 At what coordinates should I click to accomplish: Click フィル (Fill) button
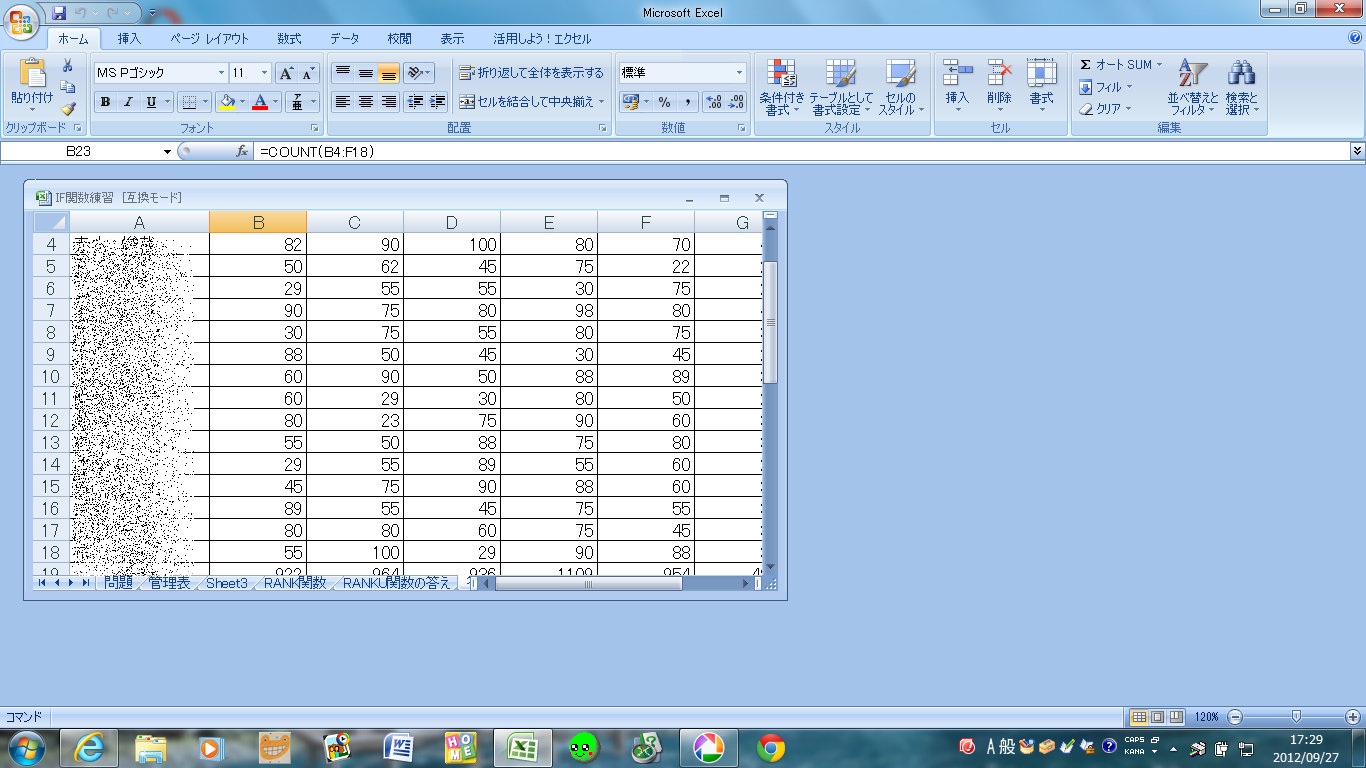pyautogui.click(x=1106, y=87)
